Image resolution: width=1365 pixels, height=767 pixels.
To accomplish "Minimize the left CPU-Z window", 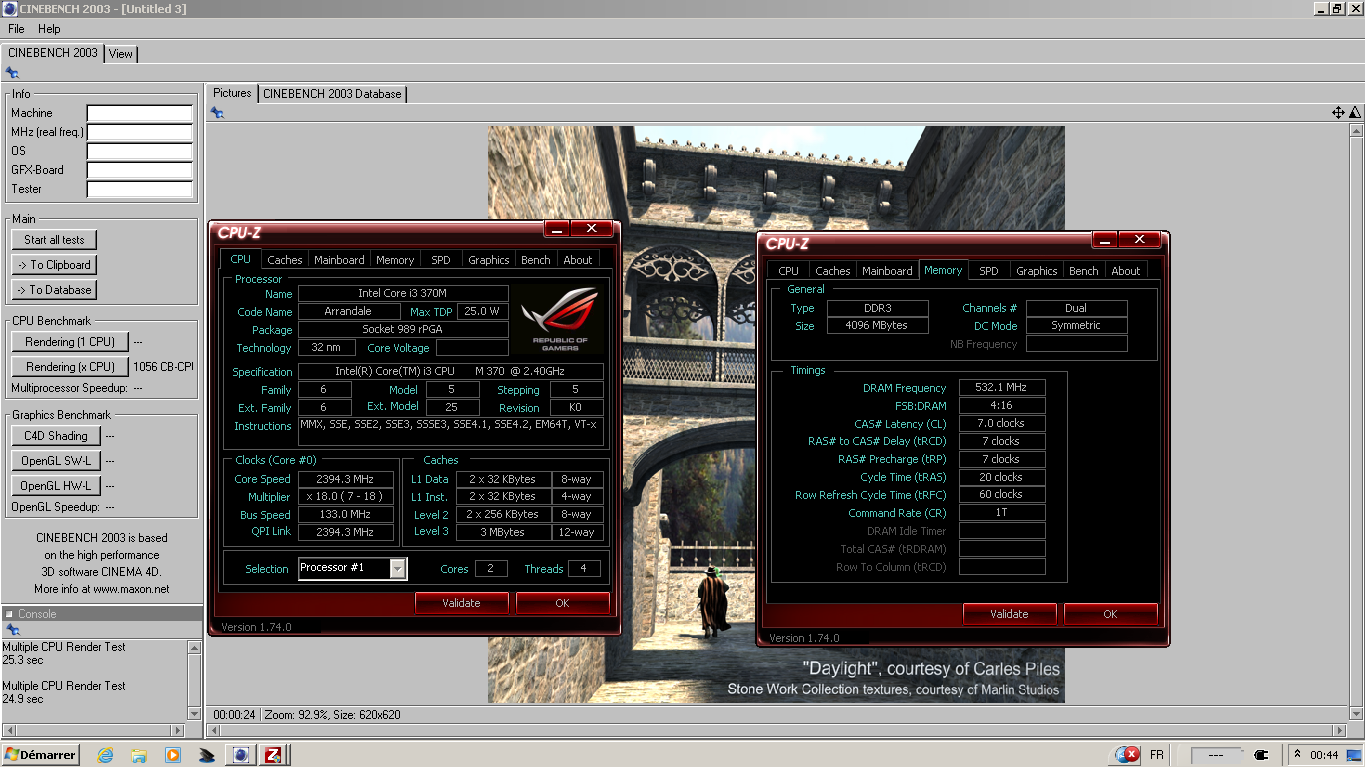I will click(558, 229).
